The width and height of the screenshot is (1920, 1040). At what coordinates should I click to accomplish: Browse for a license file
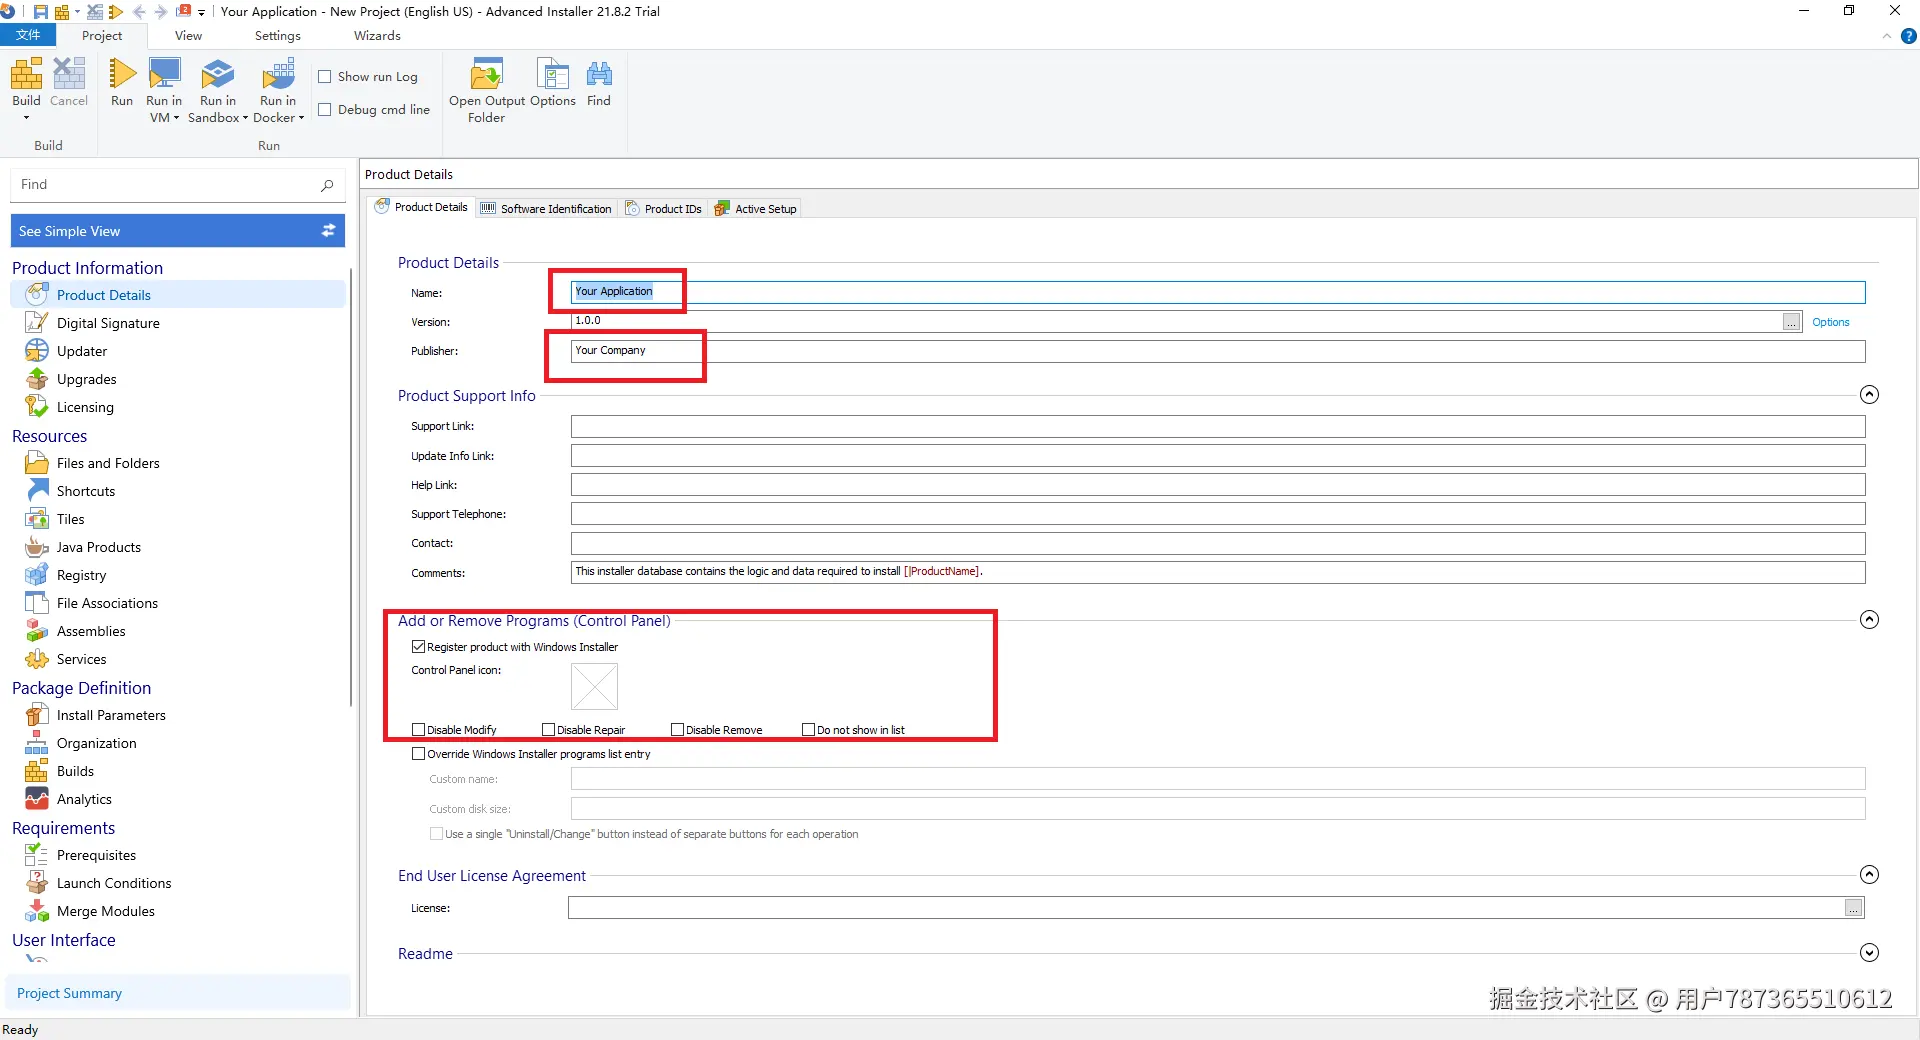click(x=1854, y=908)
